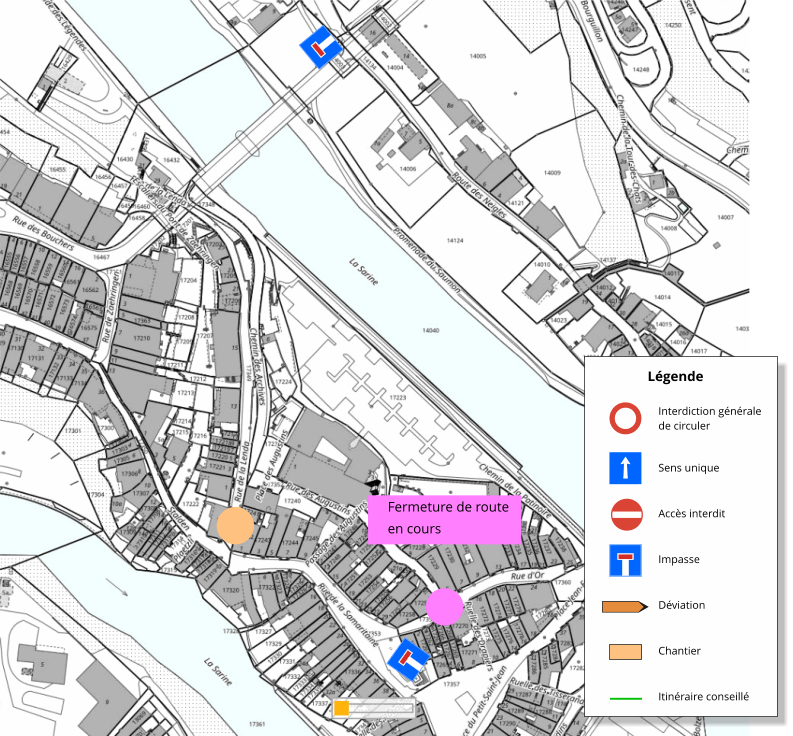Click the "Légende" heading
The height and width of the screenshot is (736, 793).
click(x=675, y=377)
